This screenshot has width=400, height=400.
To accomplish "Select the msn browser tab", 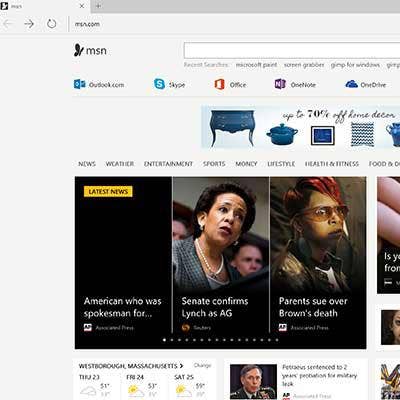I will [45, 6].
